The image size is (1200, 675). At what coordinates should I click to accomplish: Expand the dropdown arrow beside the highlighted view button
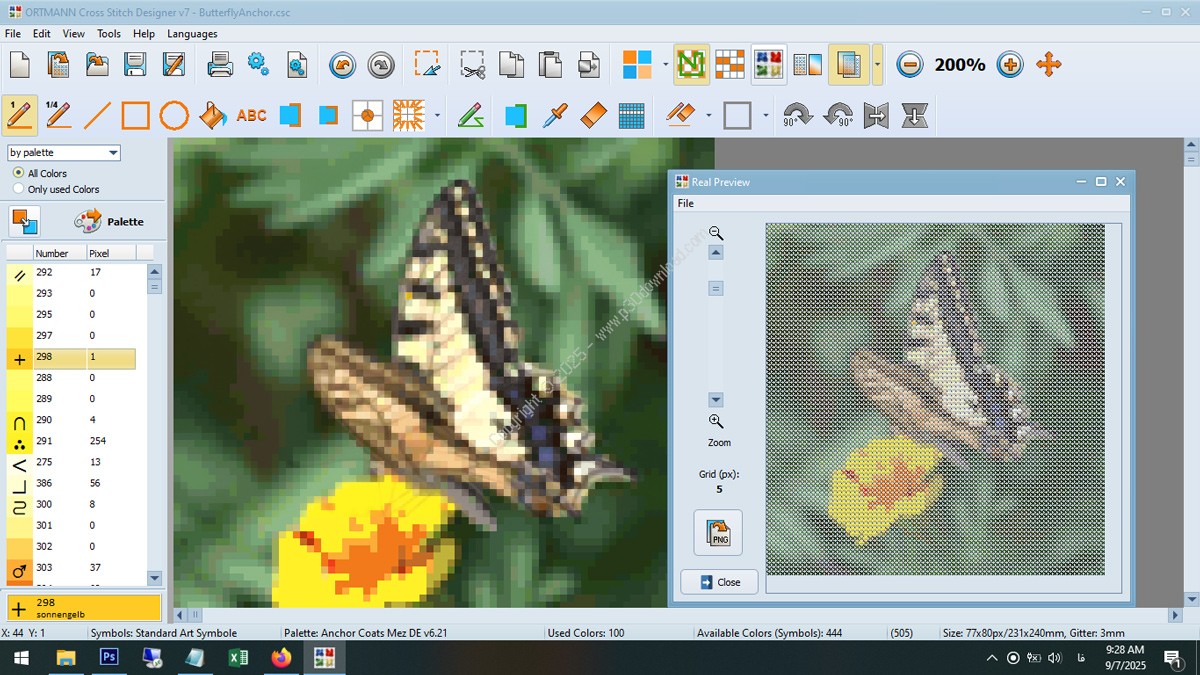tap(877, 65)
